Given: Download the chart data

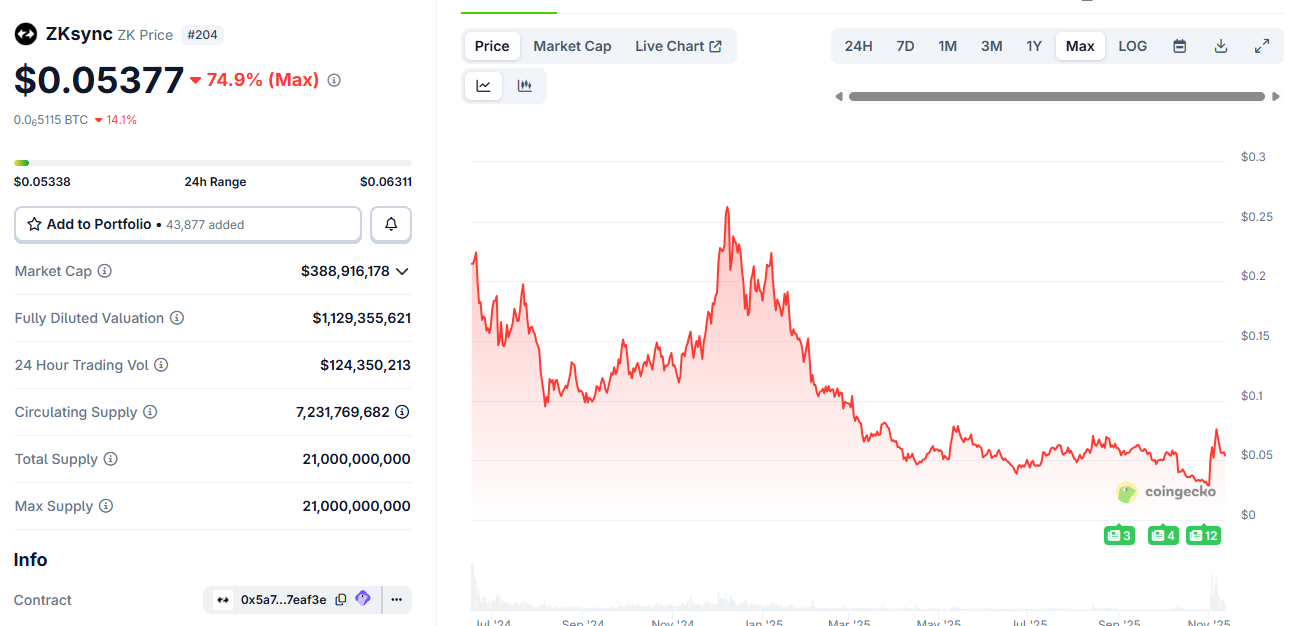Looking at the screenshot, I should 1221,46.
